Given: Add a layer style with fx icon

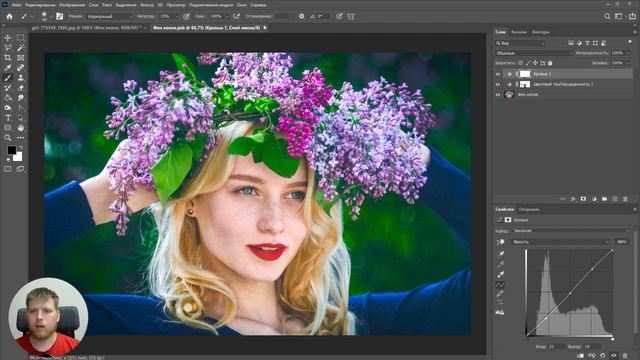Looking at the screenshot, I should click(573, 199).
